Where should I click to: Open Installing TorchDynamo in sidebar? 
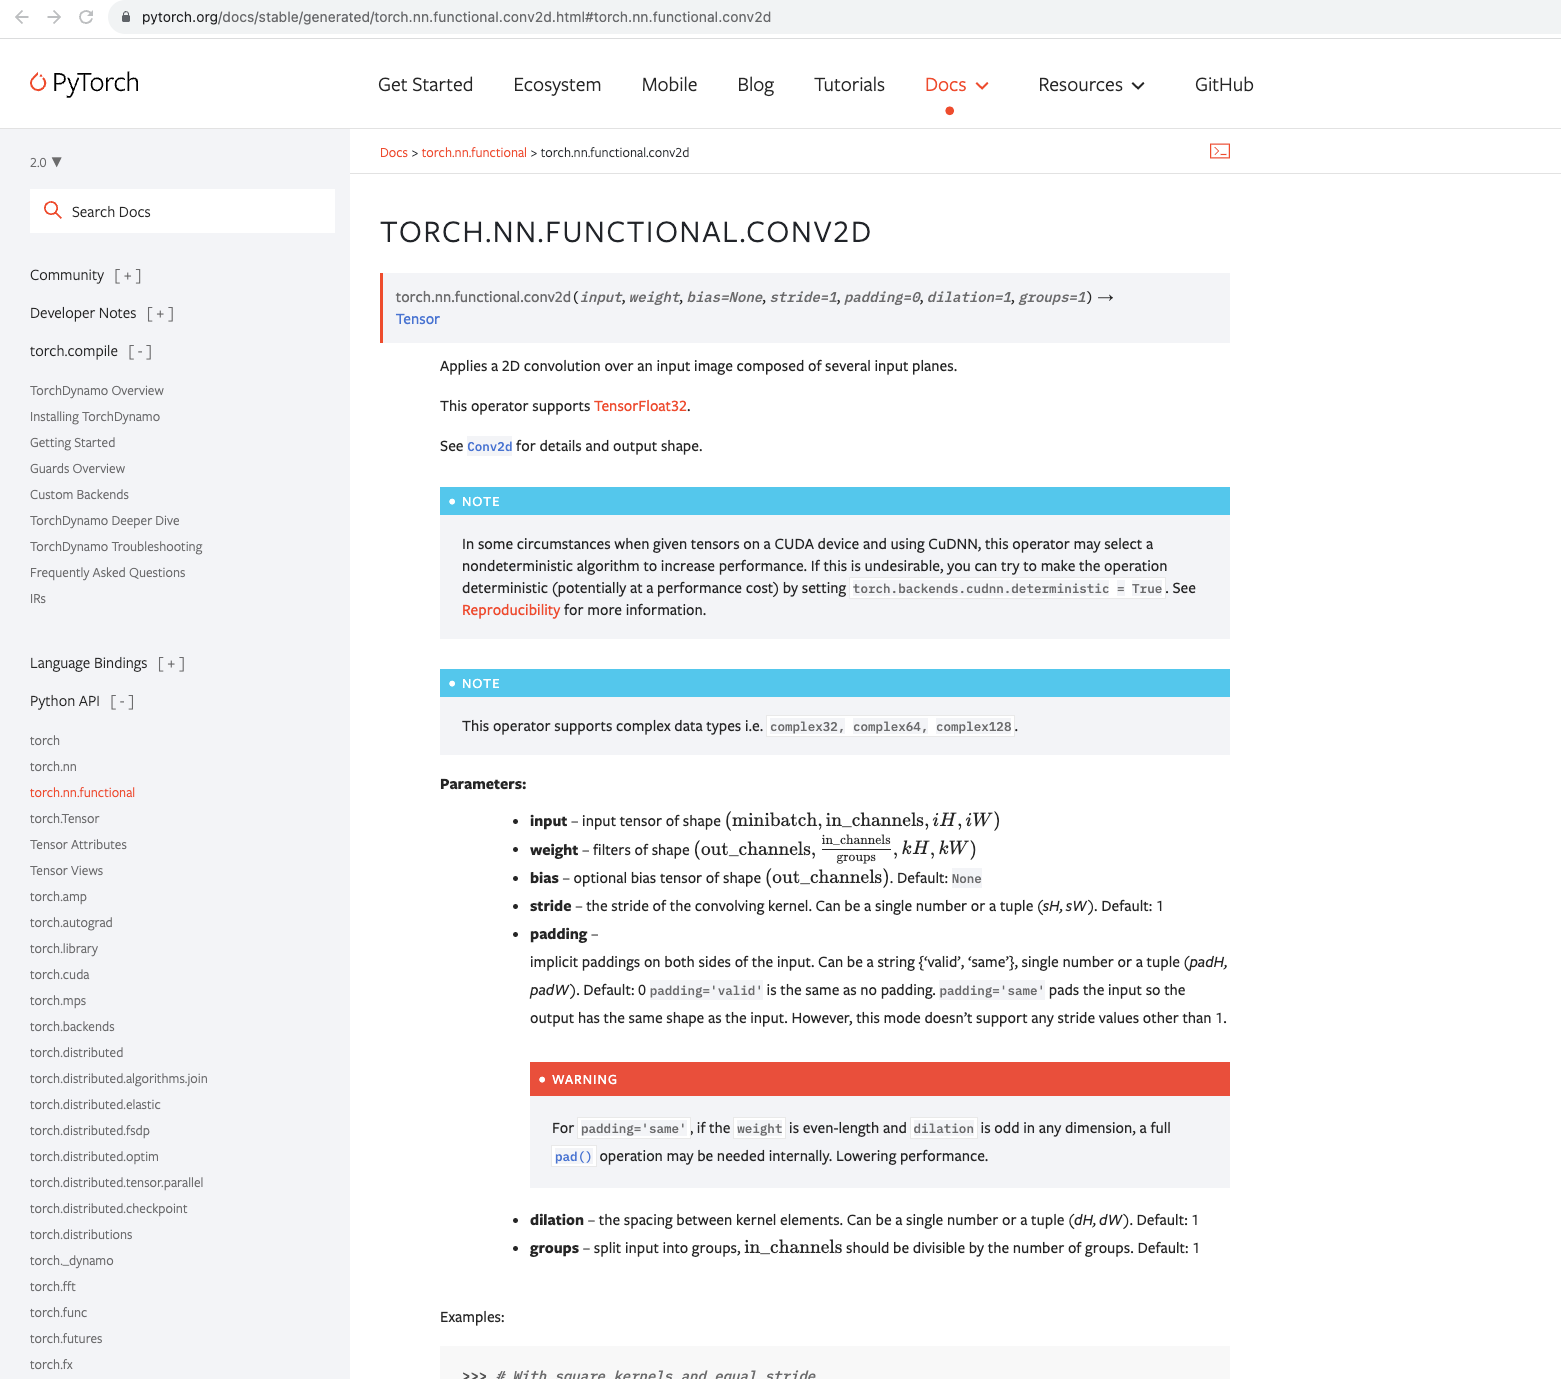point(95,416)
